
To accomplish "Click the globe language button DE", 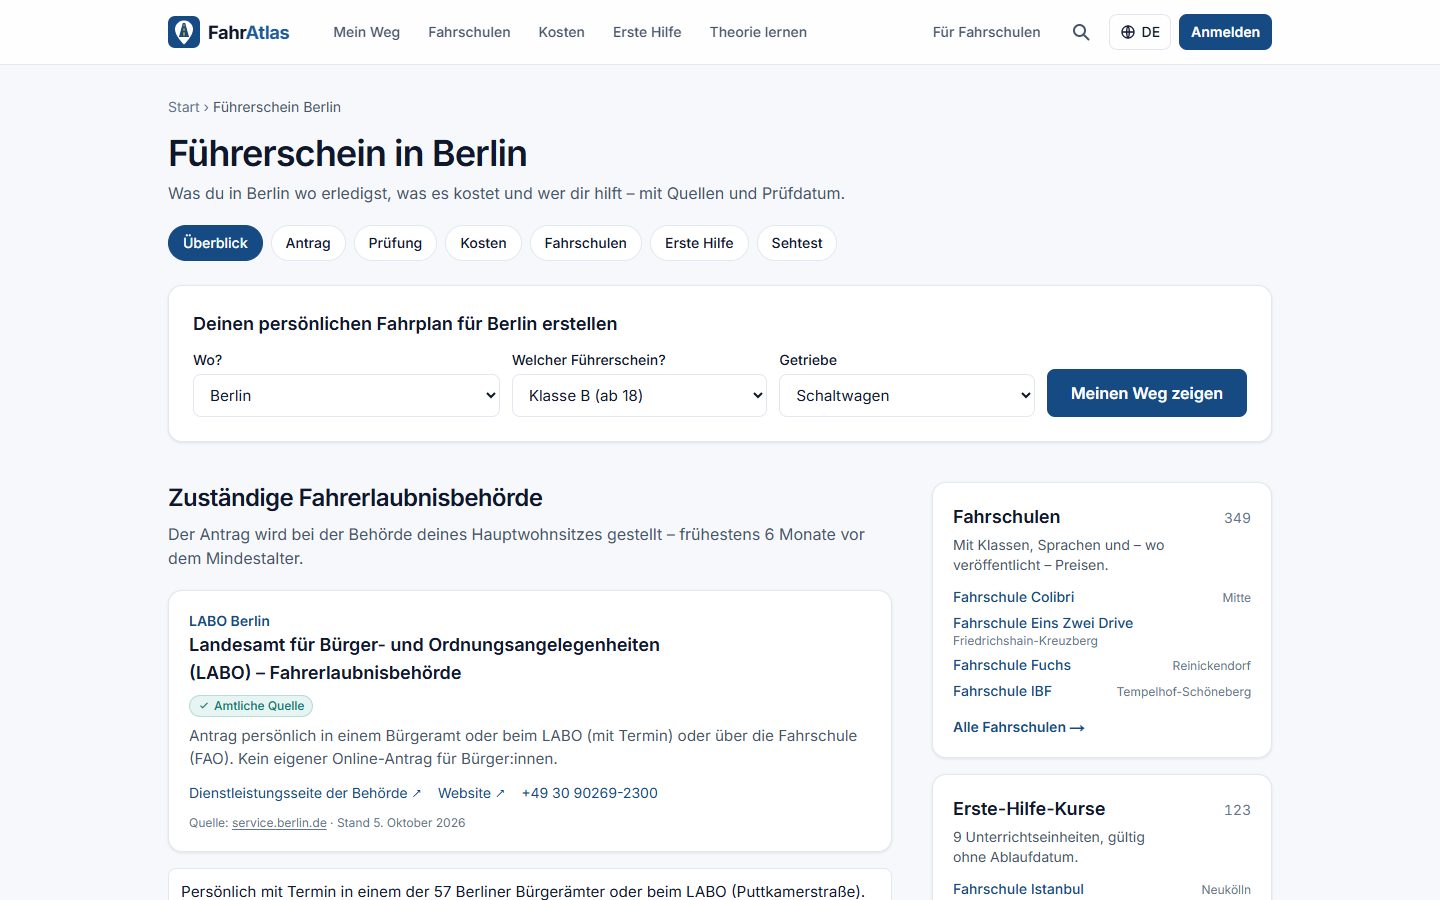I will click(1140, 32).
